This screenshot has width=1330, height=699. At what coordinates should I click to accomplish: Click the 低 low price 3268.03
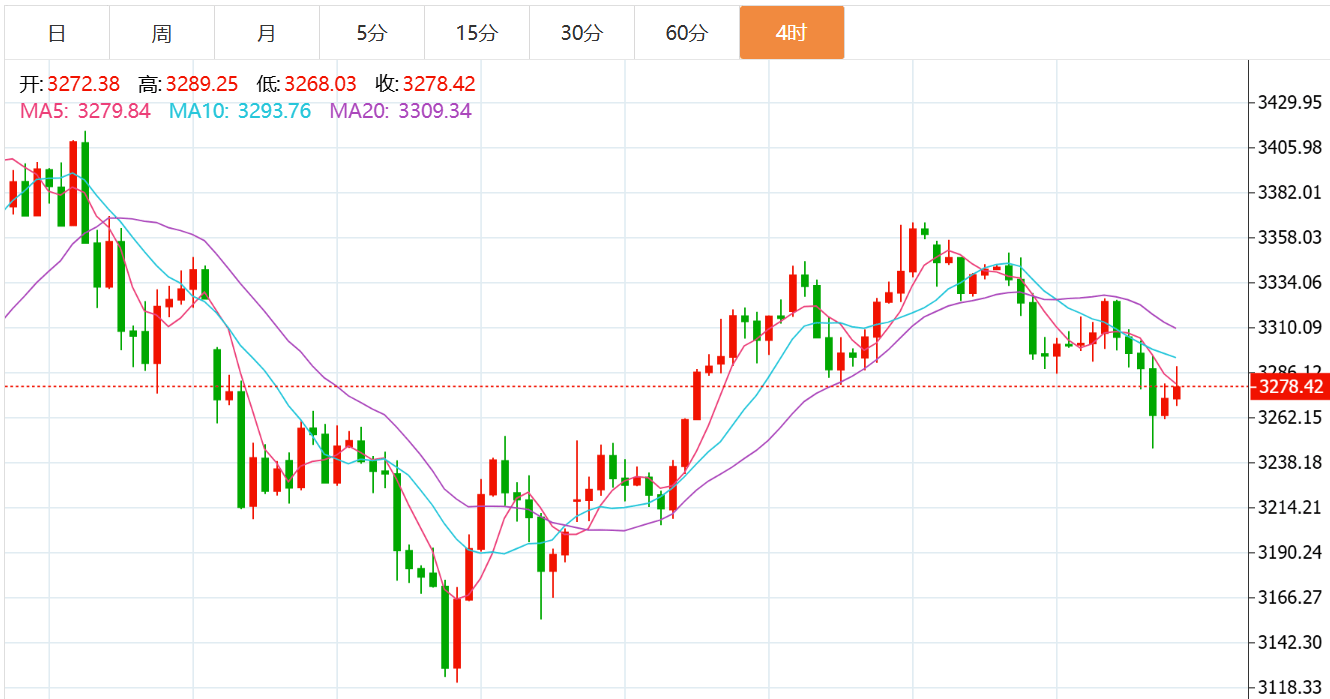320,85
